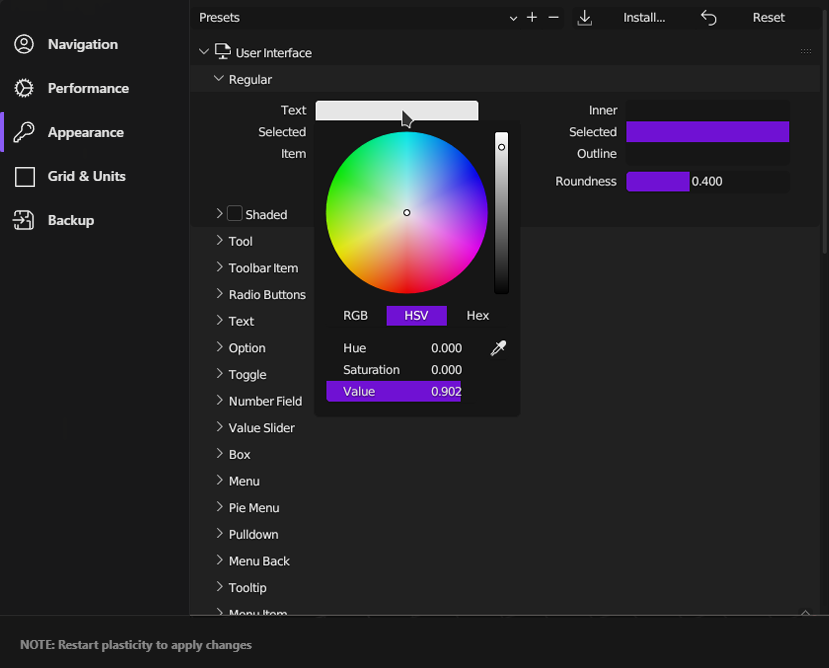Click the eyedropper color sampler icon
829x668 pixels.
[498, 348]
